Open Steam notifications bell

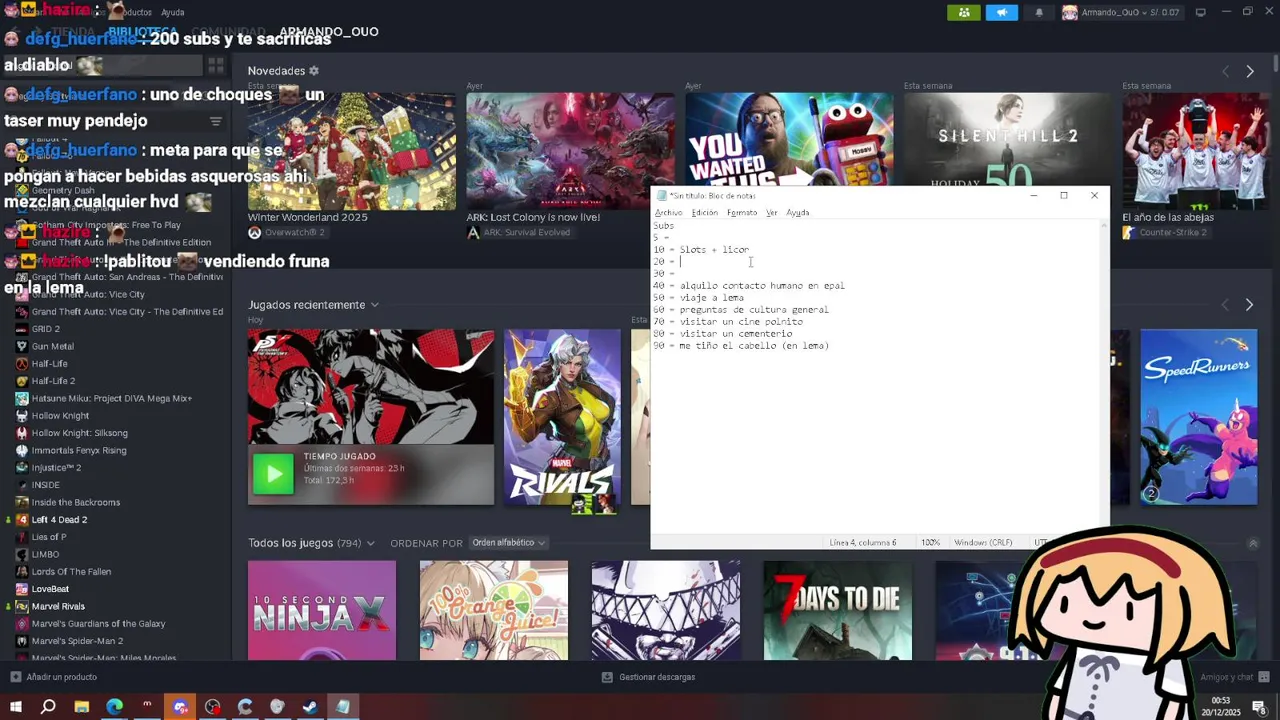coord(1039,12)
